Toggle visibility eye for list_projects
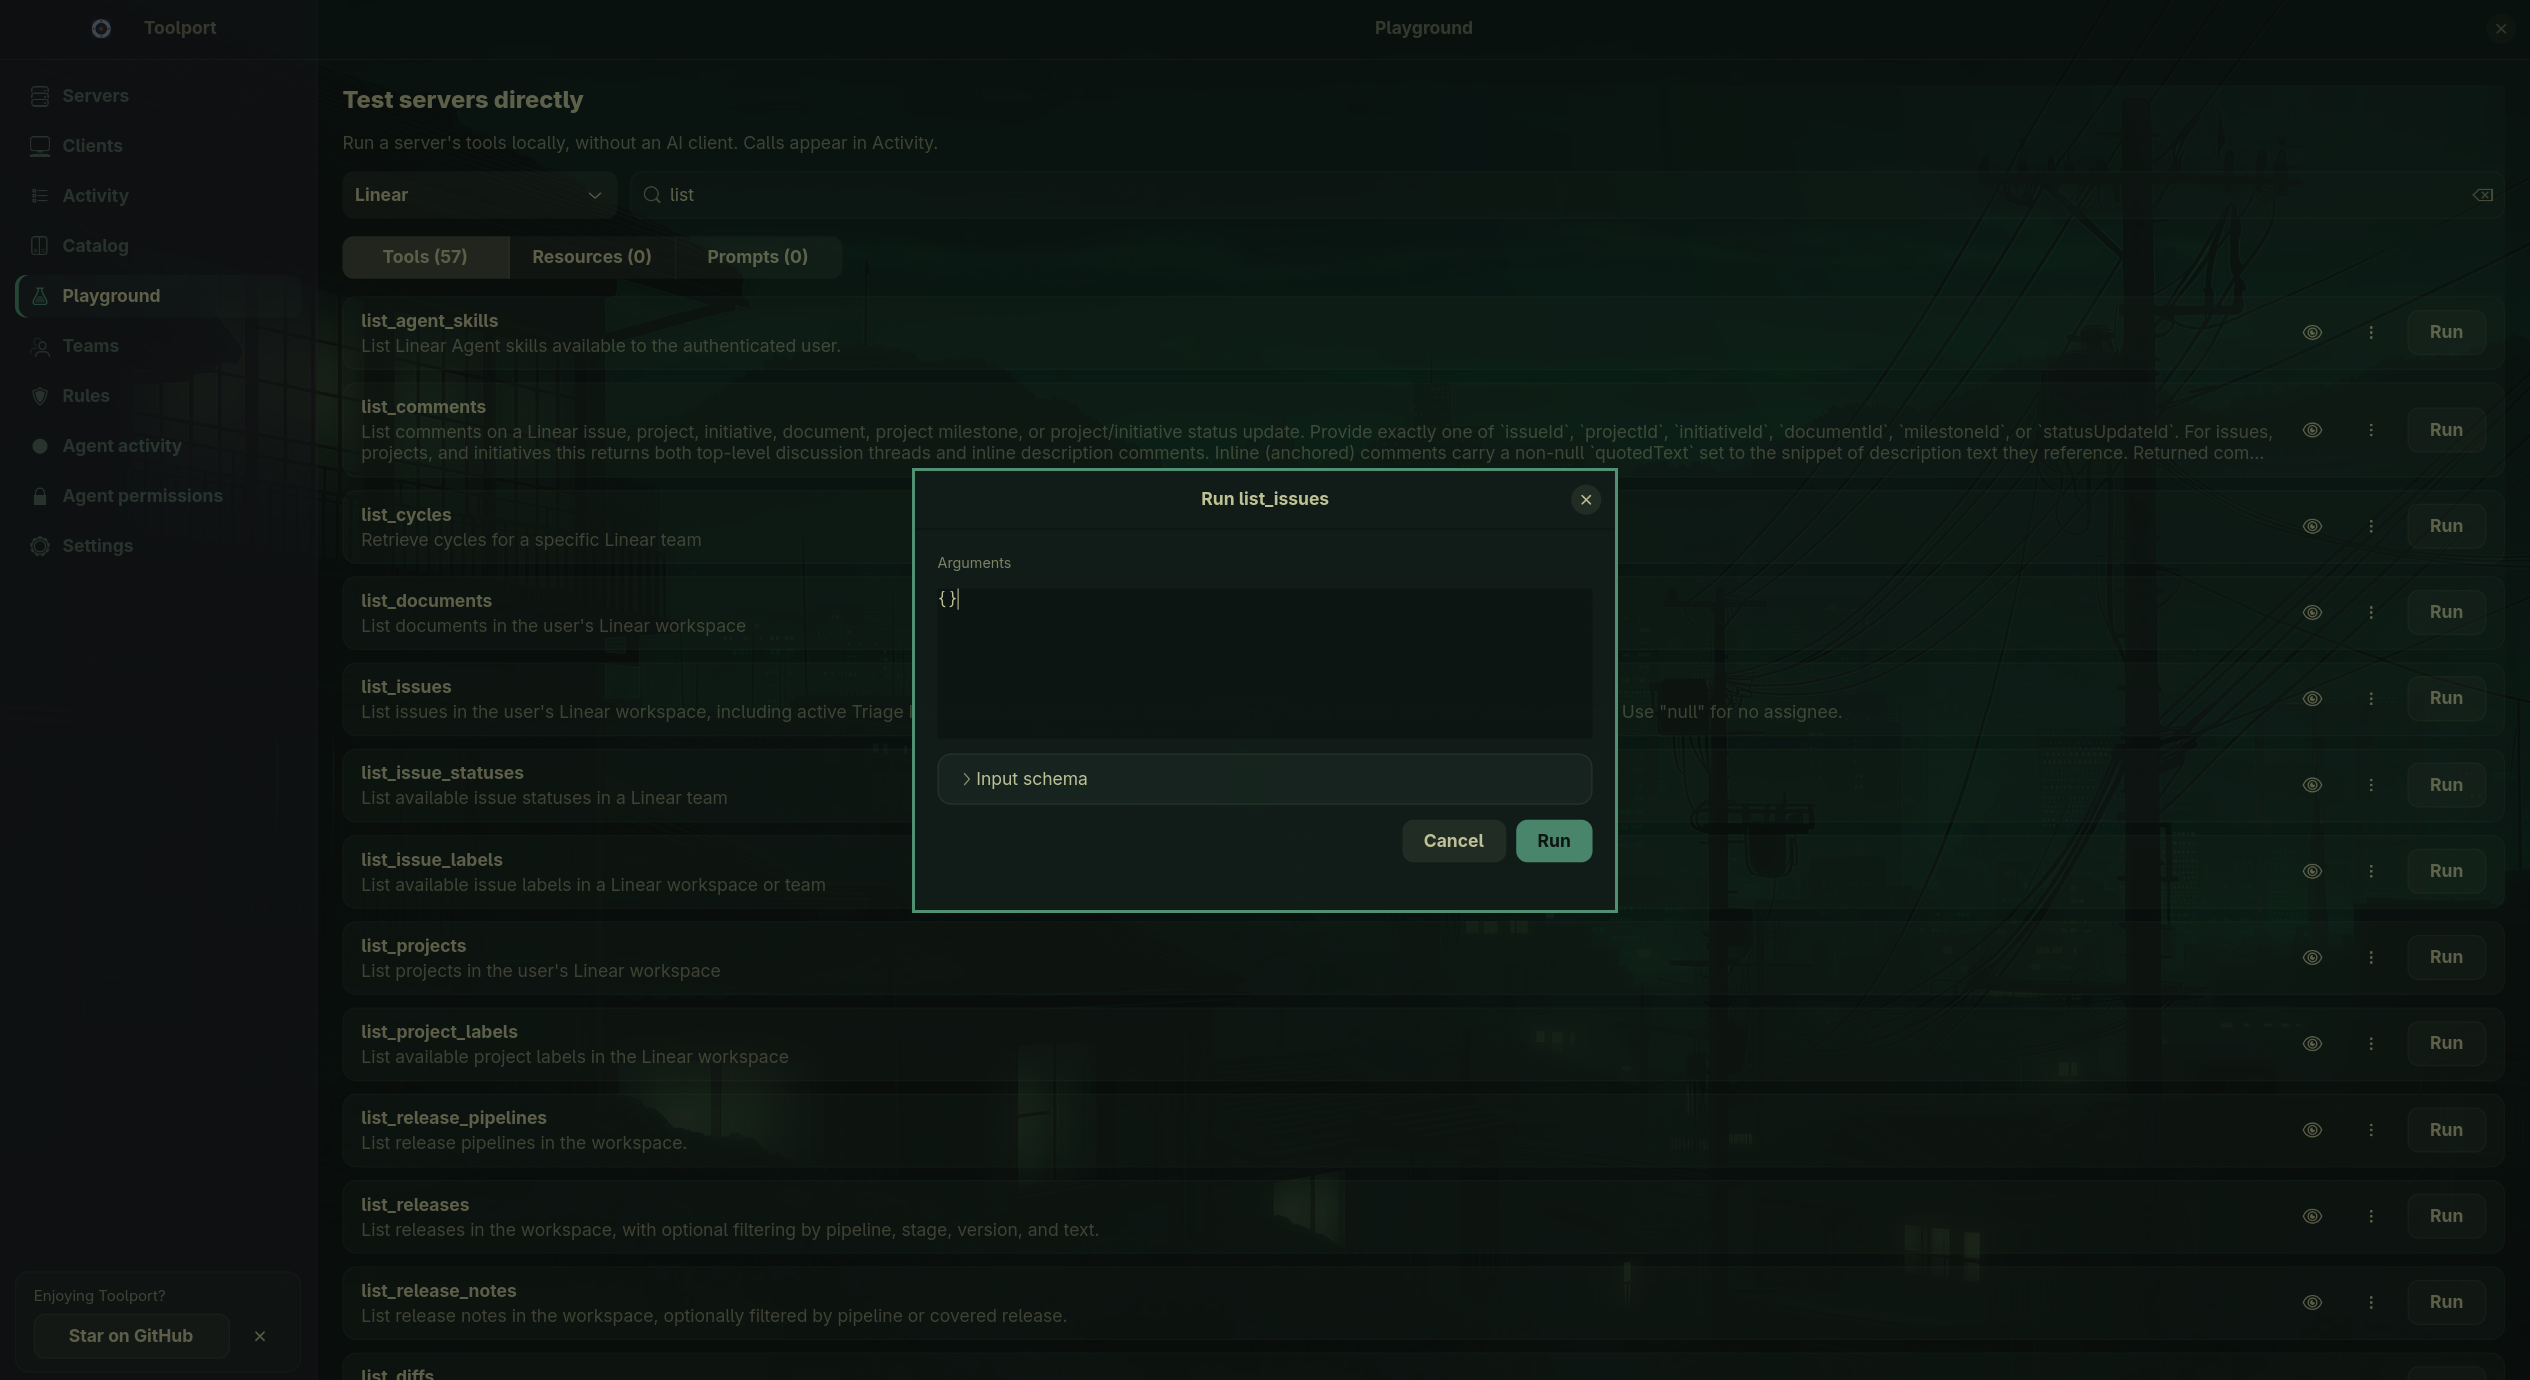 (x=2312, y=957)
